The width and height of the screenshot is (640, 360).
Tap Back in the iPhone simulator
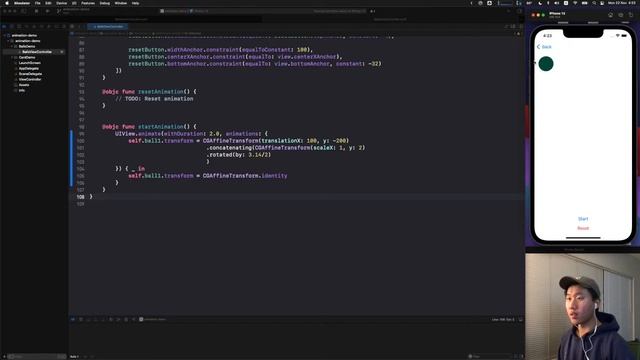pos(544,47)
